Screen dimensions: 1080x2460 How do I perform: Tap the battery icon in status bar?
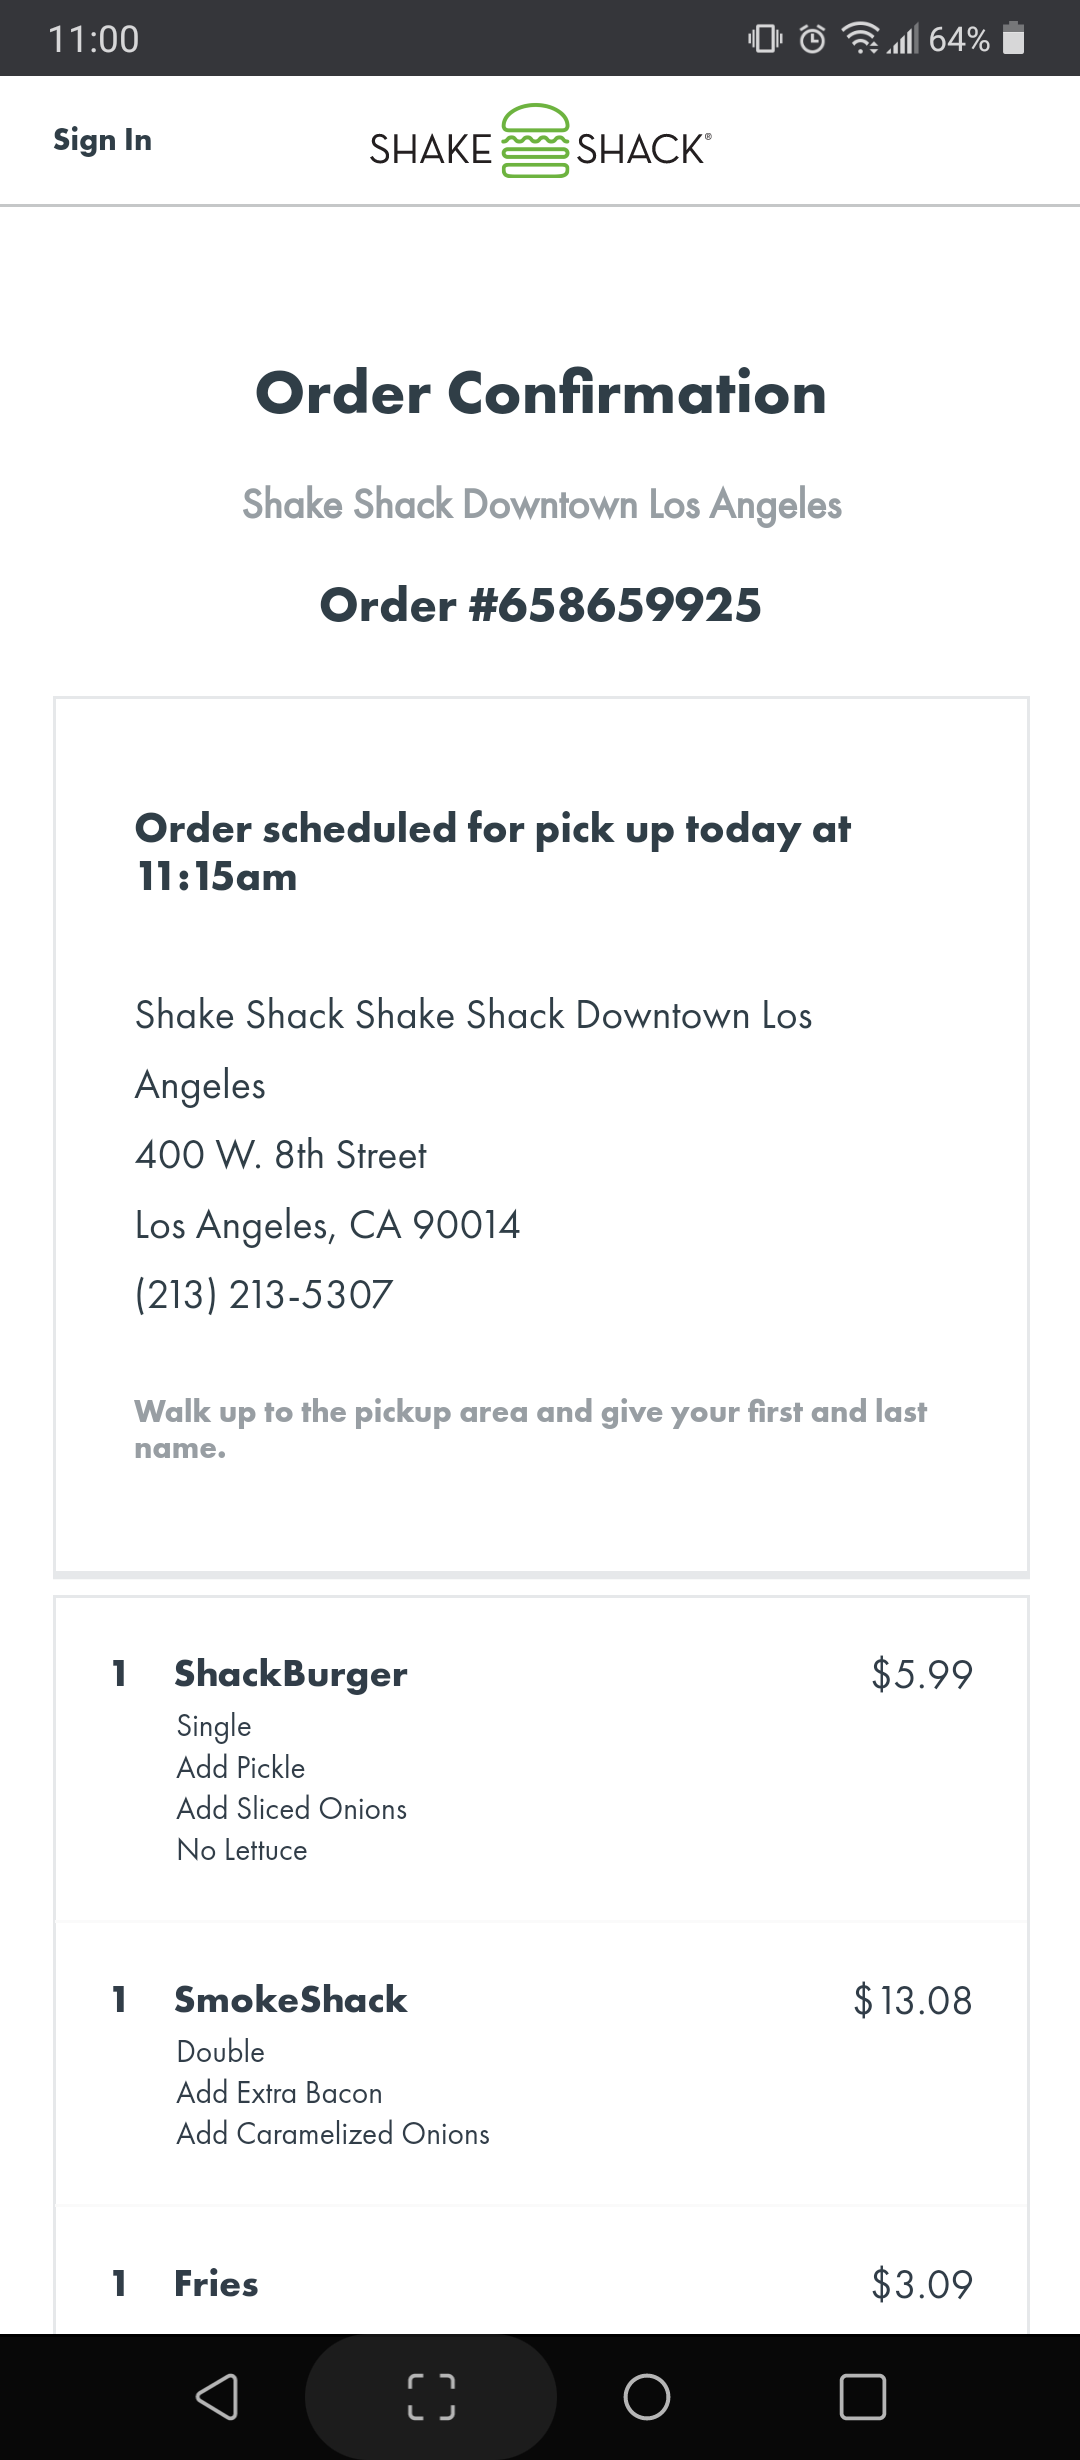[1014, 39]
